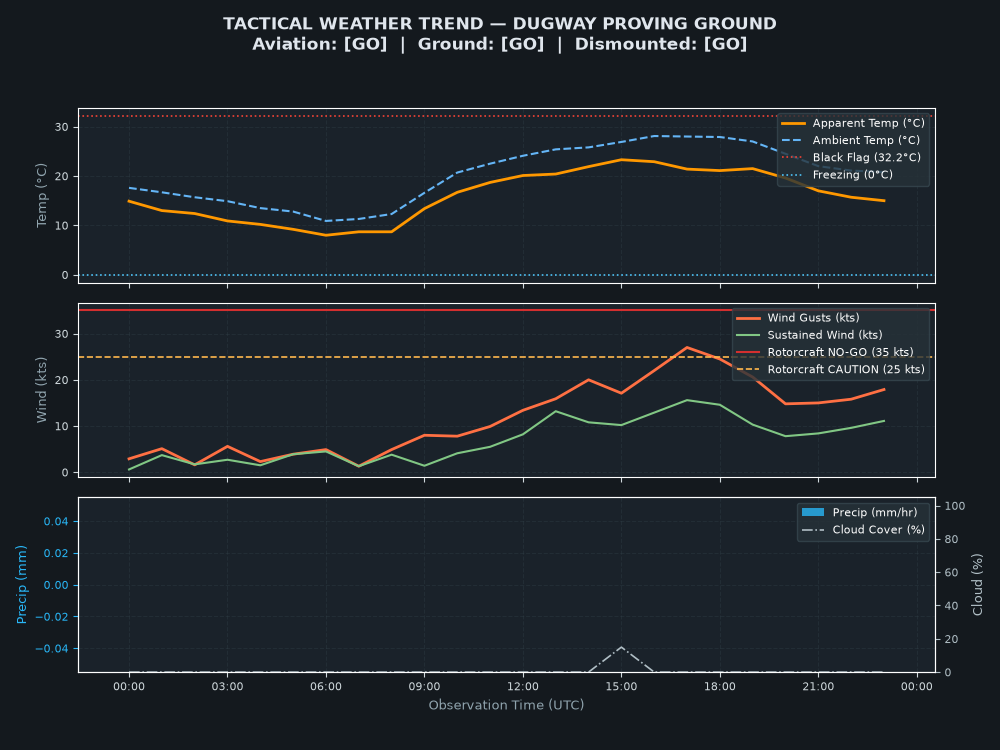The image size is (1000, 750).
Task: Click the −0.04 precipitation tick label
Action: (52, 649)
